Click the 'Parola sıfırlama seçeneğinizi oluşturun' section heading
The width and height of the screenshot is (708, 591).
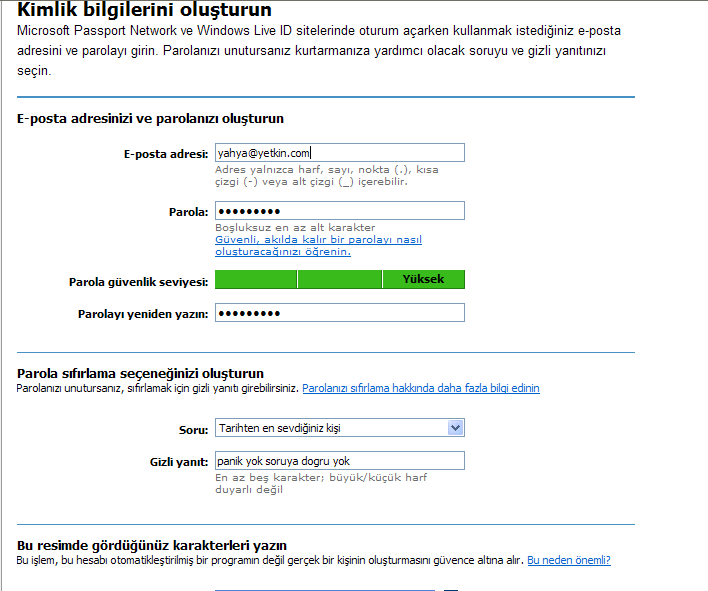tap(140, 373)
